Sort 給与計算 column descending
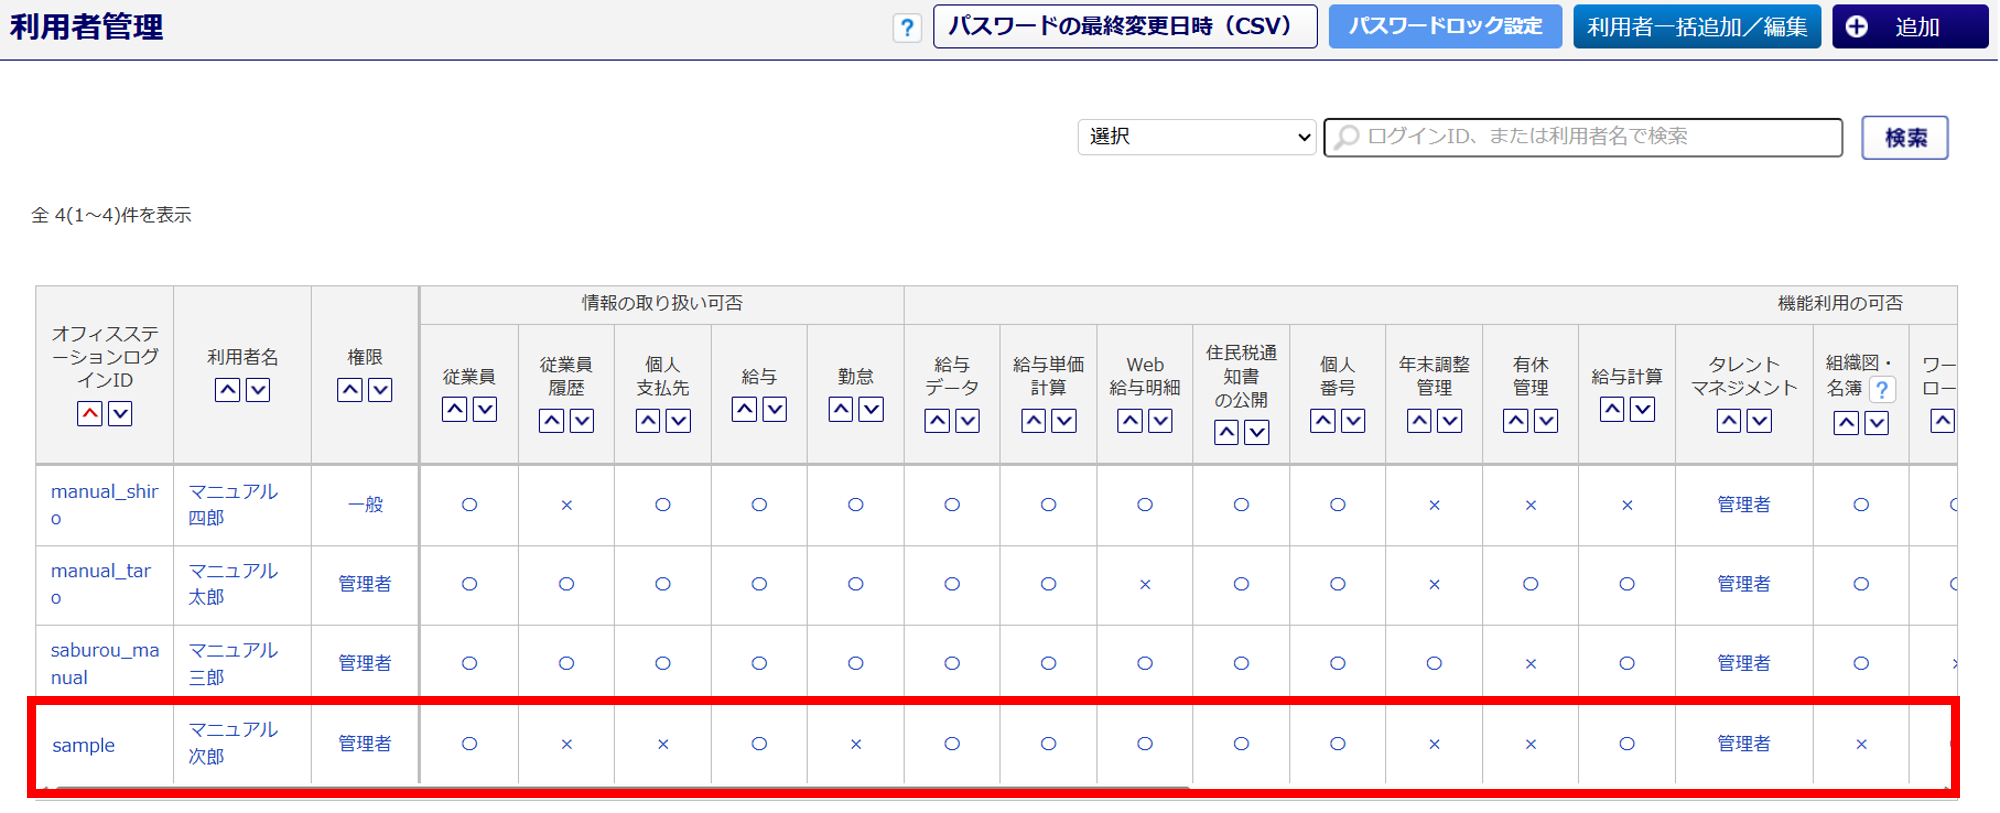Screen dimensions: 2000x813 pos(1642,409)
